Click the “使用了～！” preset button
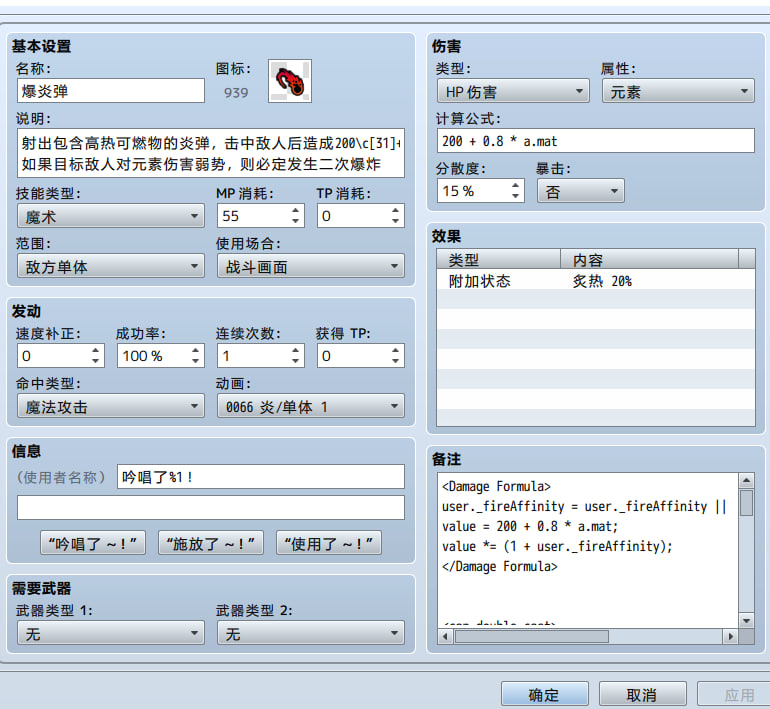Image resolution: width=770 pixels, height=709 pixels. (x=329, y=543)
